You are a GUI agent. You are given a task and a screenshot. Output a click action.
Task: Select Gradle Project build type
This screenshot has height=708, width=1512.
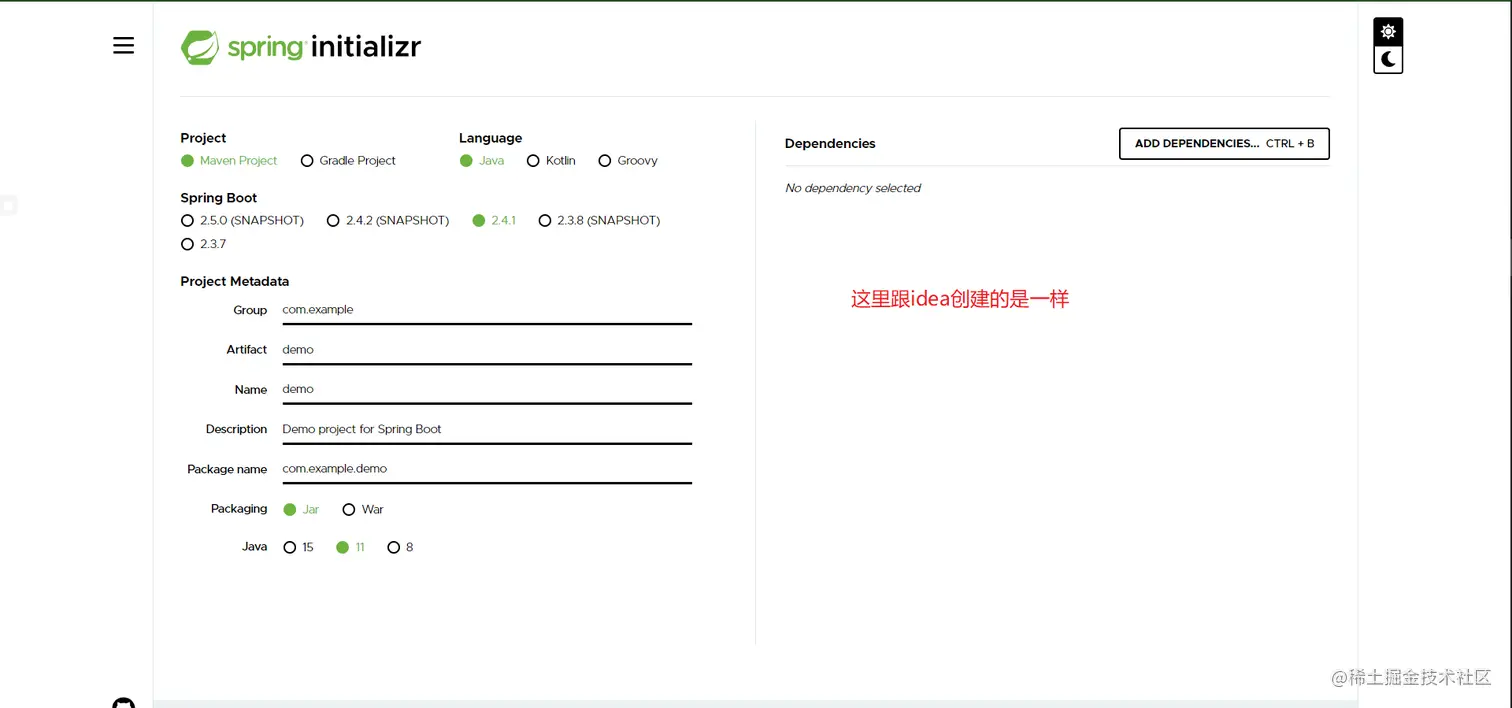tap(307, 160)
